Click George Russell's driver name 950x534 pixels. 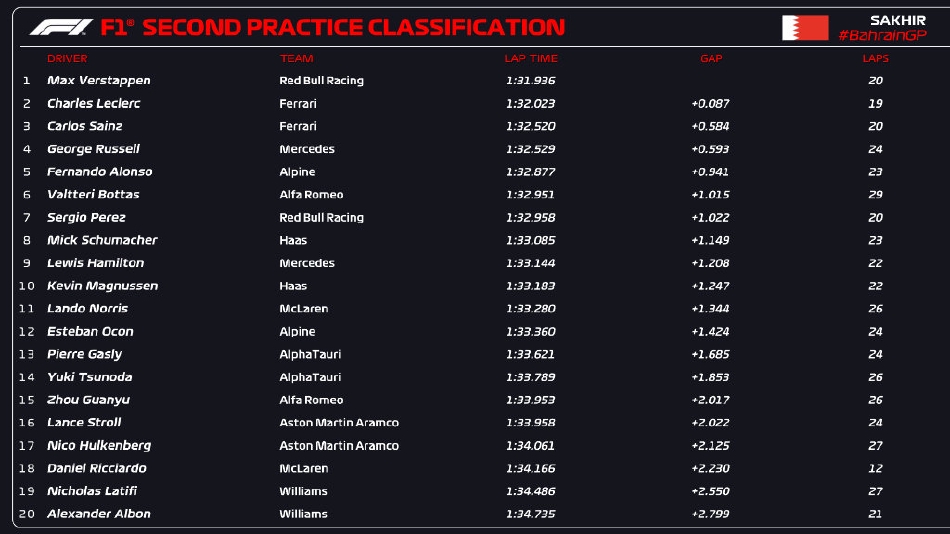(x=93, y=149)
